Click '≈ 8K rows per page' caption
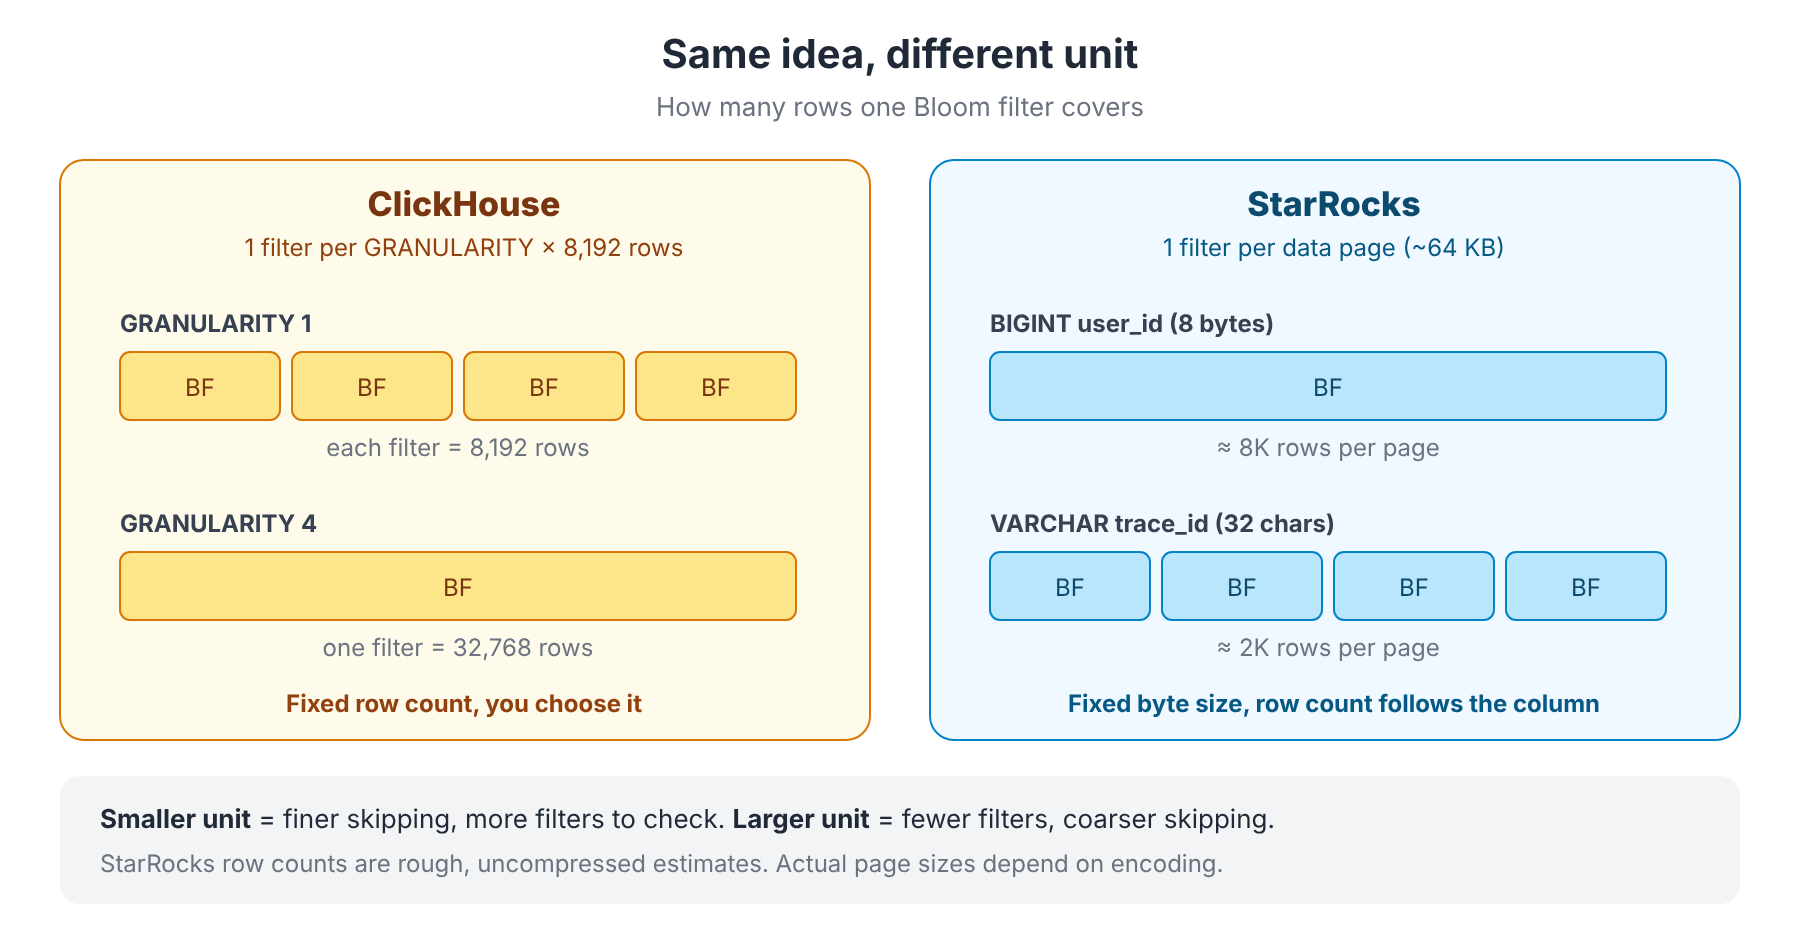Screen dimensions: 1800x940 [1328, 448]
